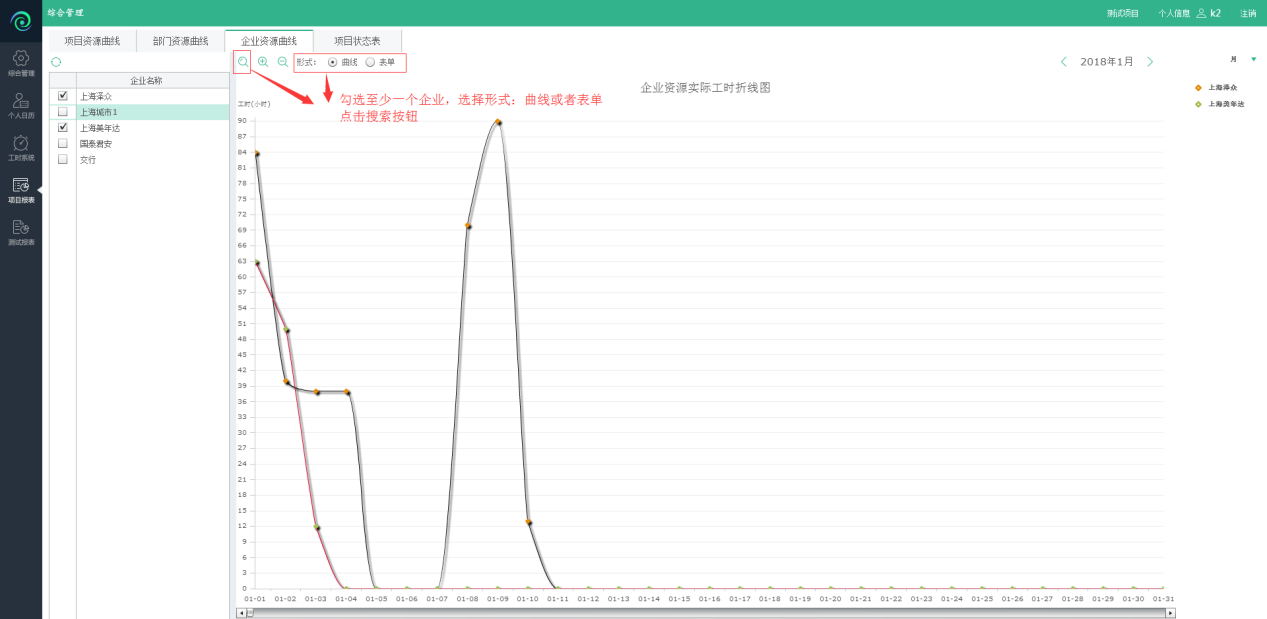Check the 国泰君安 checkbox
This screenshot has width=1267, height=619.
[x=63, y=144]
